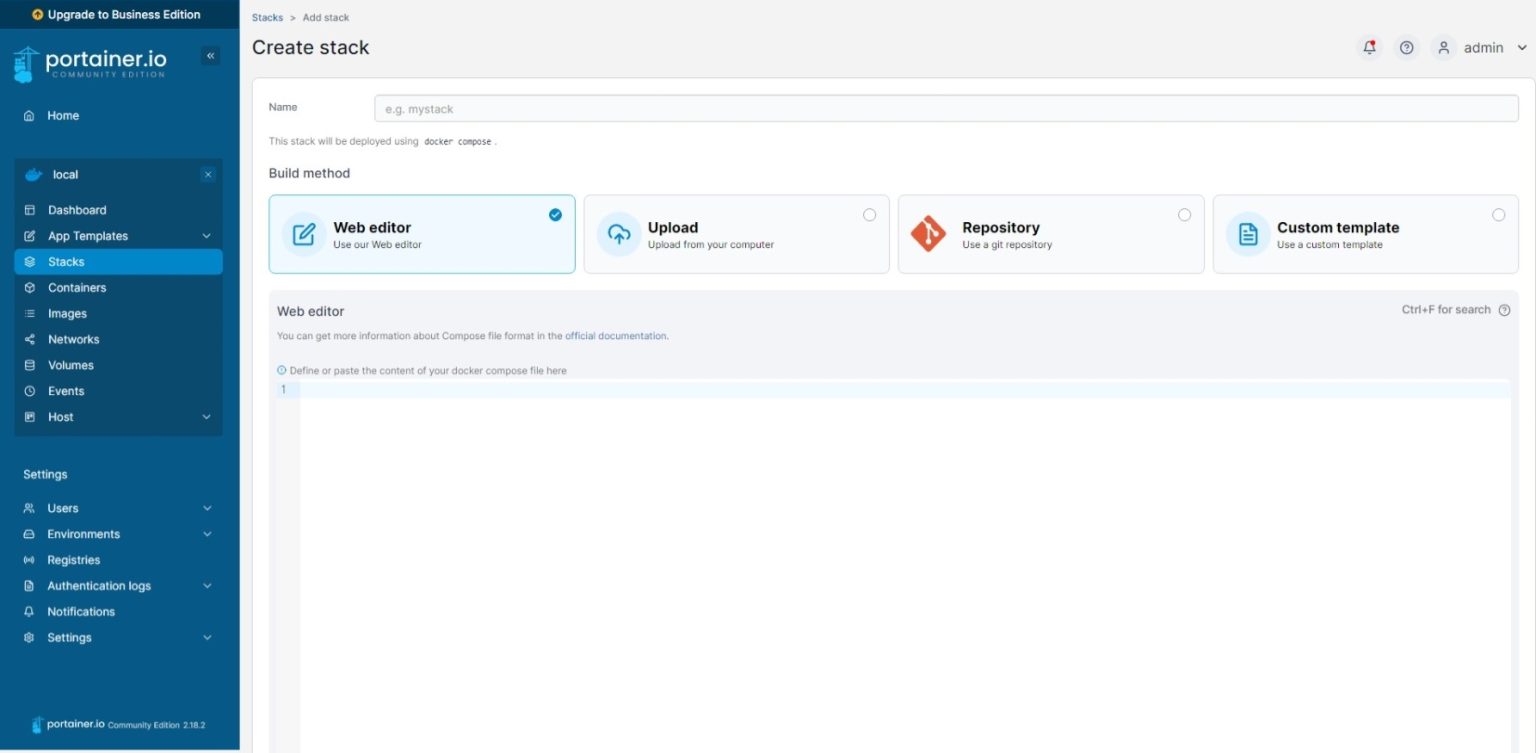Collapse the sidebar with double-chevron button
This screenshot has width=1536, height=753.
[210, 56]
